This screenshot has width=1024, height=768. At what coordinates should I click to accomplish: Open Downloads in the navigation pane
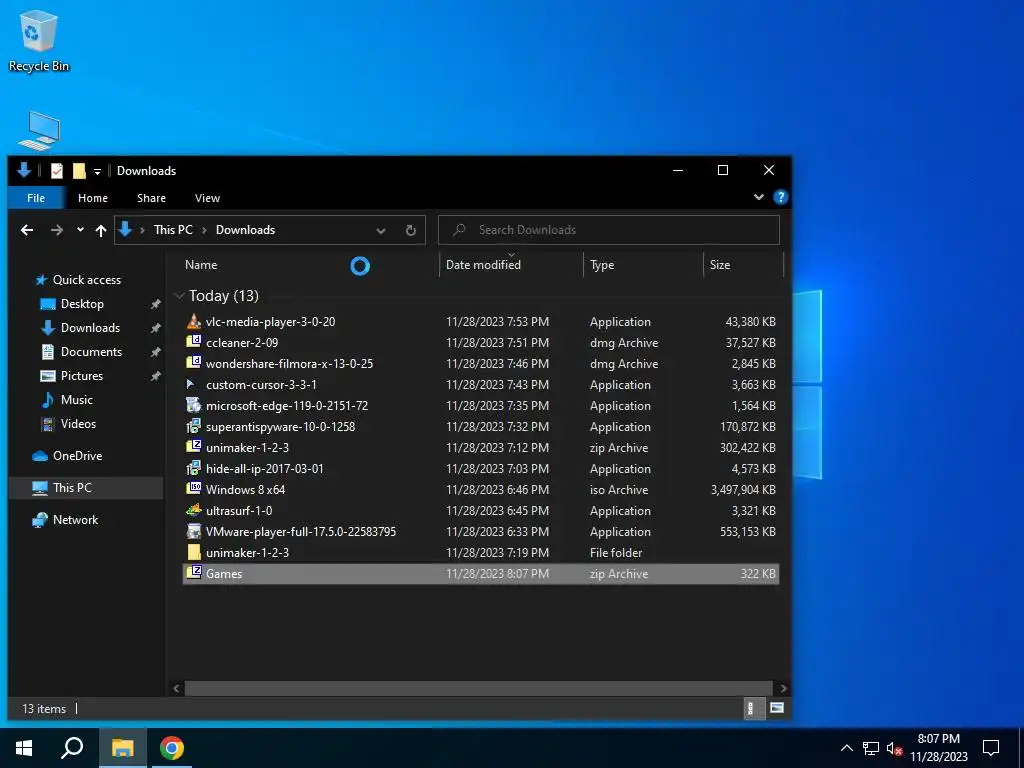(90, 328)
